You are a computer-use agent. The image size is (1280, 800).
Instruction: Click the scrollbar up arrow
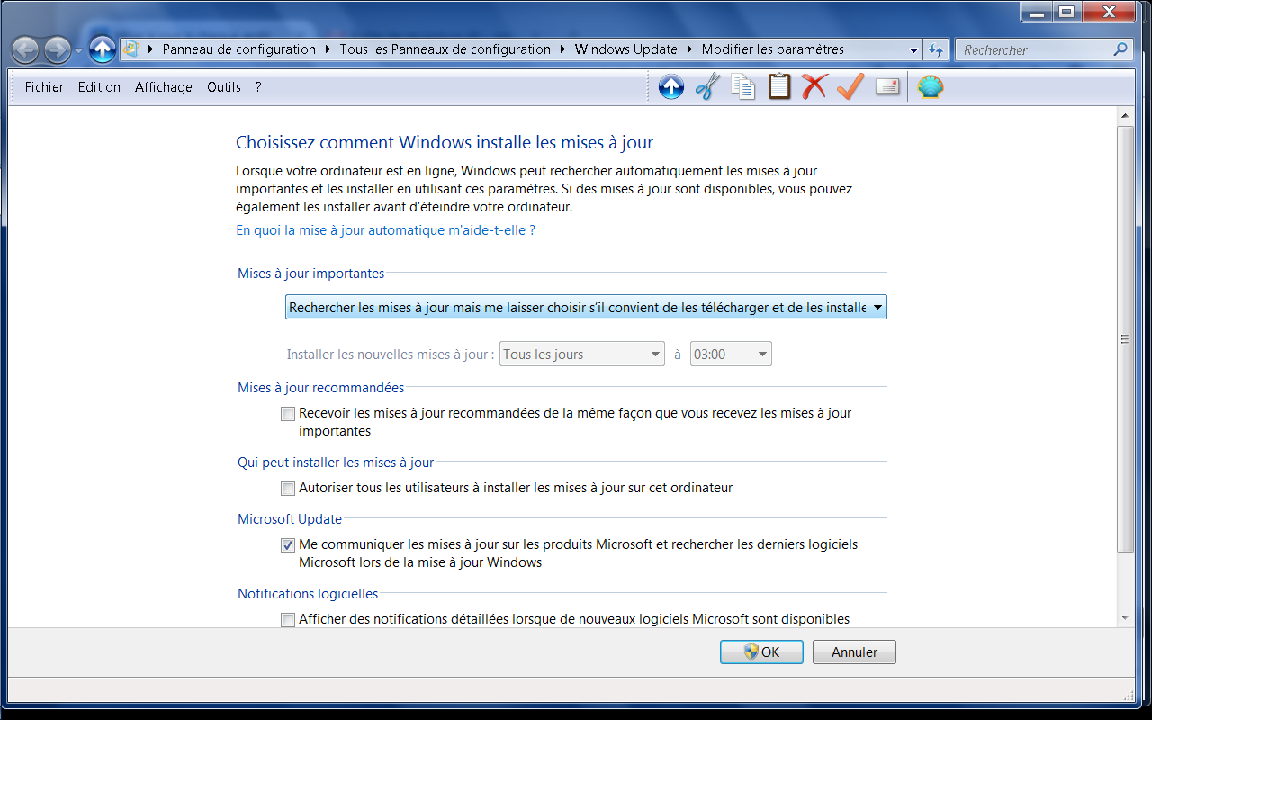tap(1125, 118)
